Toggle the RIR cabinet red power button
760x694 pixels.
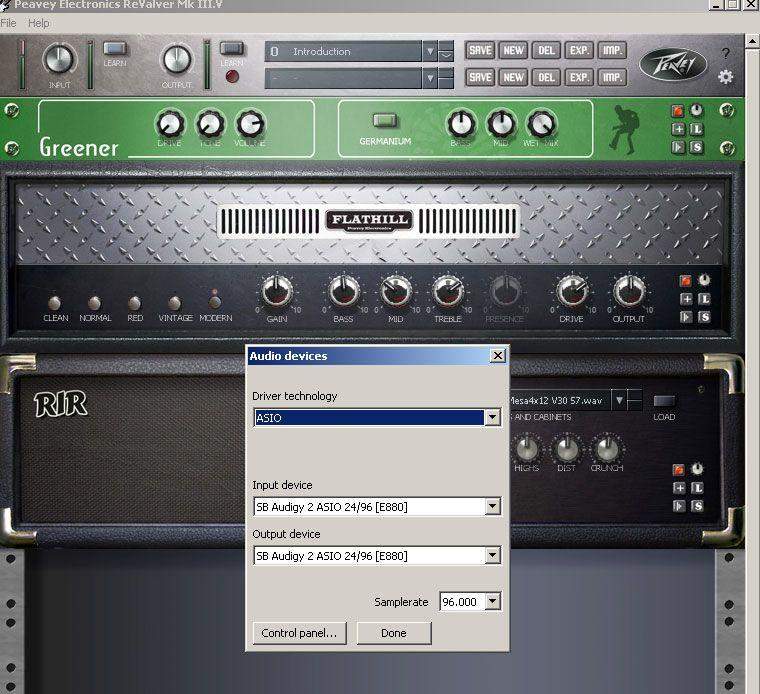coord(679,470)
